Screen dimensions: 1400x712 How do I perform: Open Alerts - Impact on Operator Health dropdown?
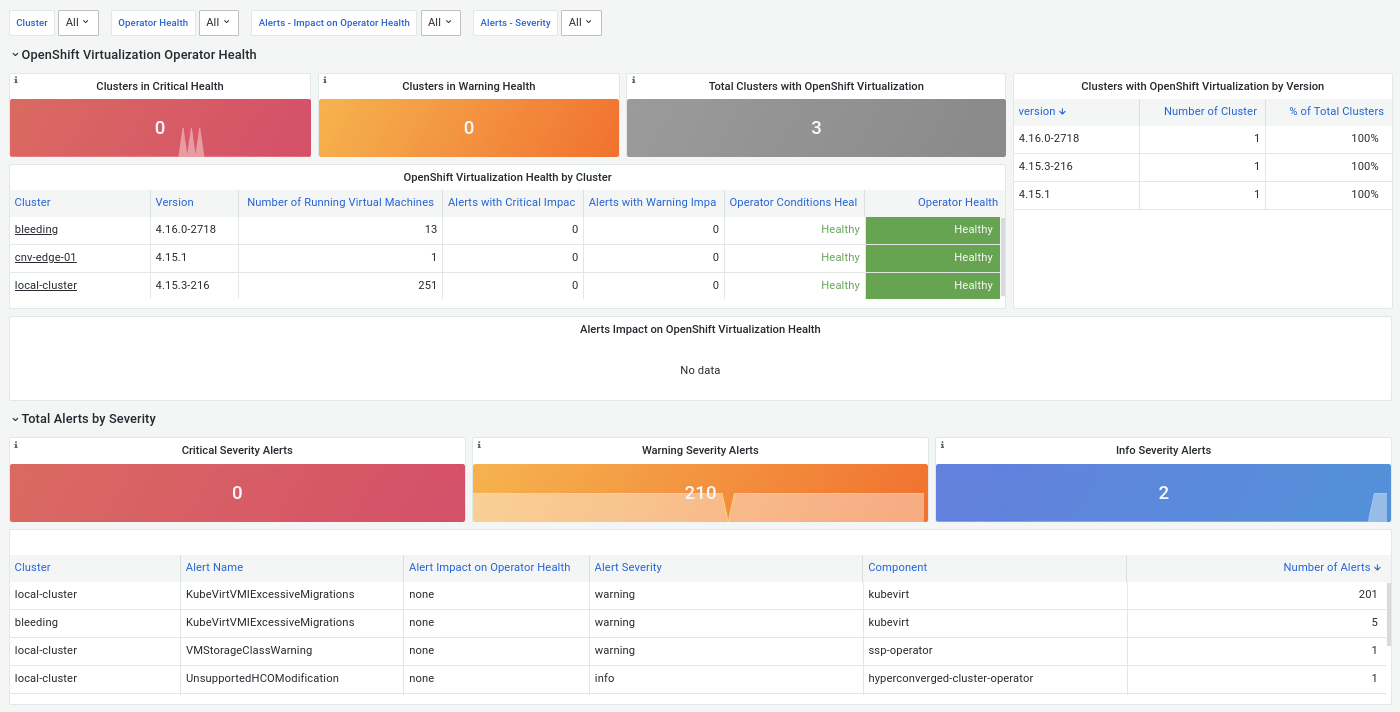click(x=440, y=22)
